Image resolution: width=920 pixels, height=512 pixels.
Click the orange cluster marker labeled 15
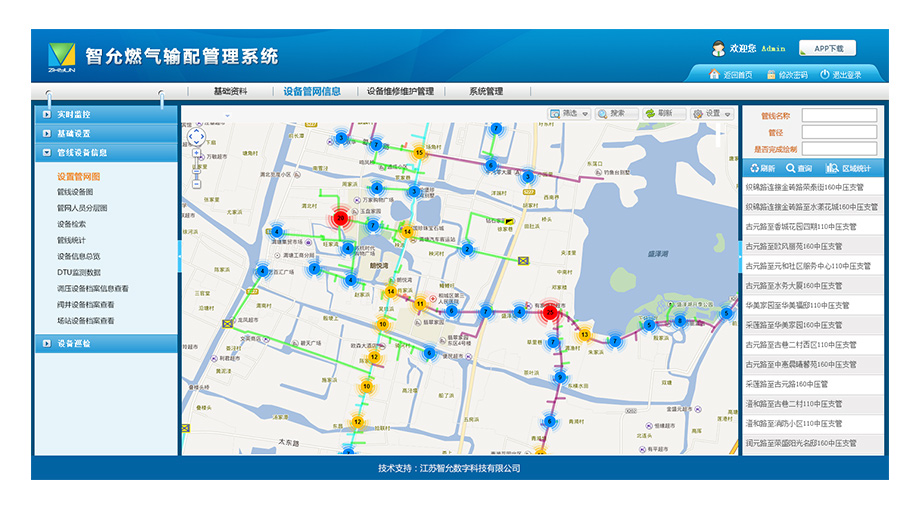[419, 152]
